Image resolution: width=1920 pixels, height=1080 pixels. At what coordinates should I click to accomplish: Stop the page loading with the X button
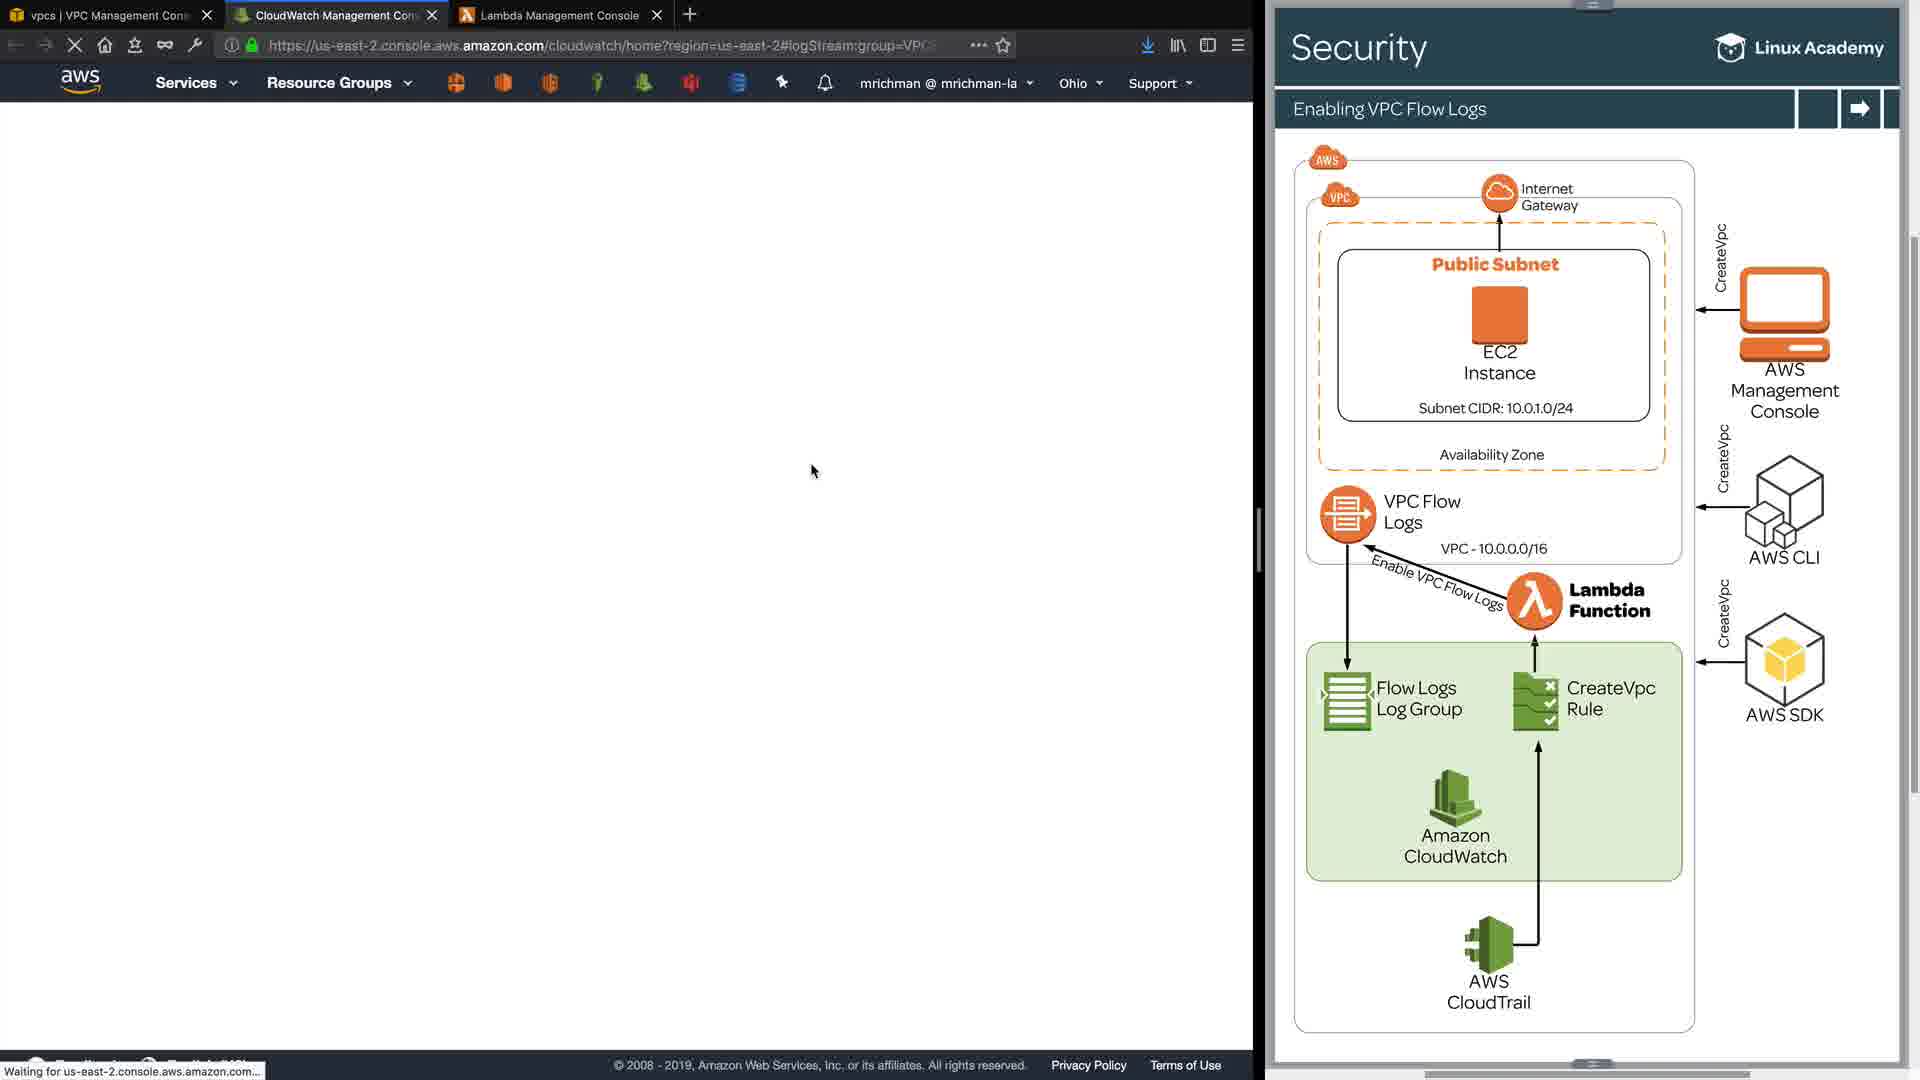point(75,45)
